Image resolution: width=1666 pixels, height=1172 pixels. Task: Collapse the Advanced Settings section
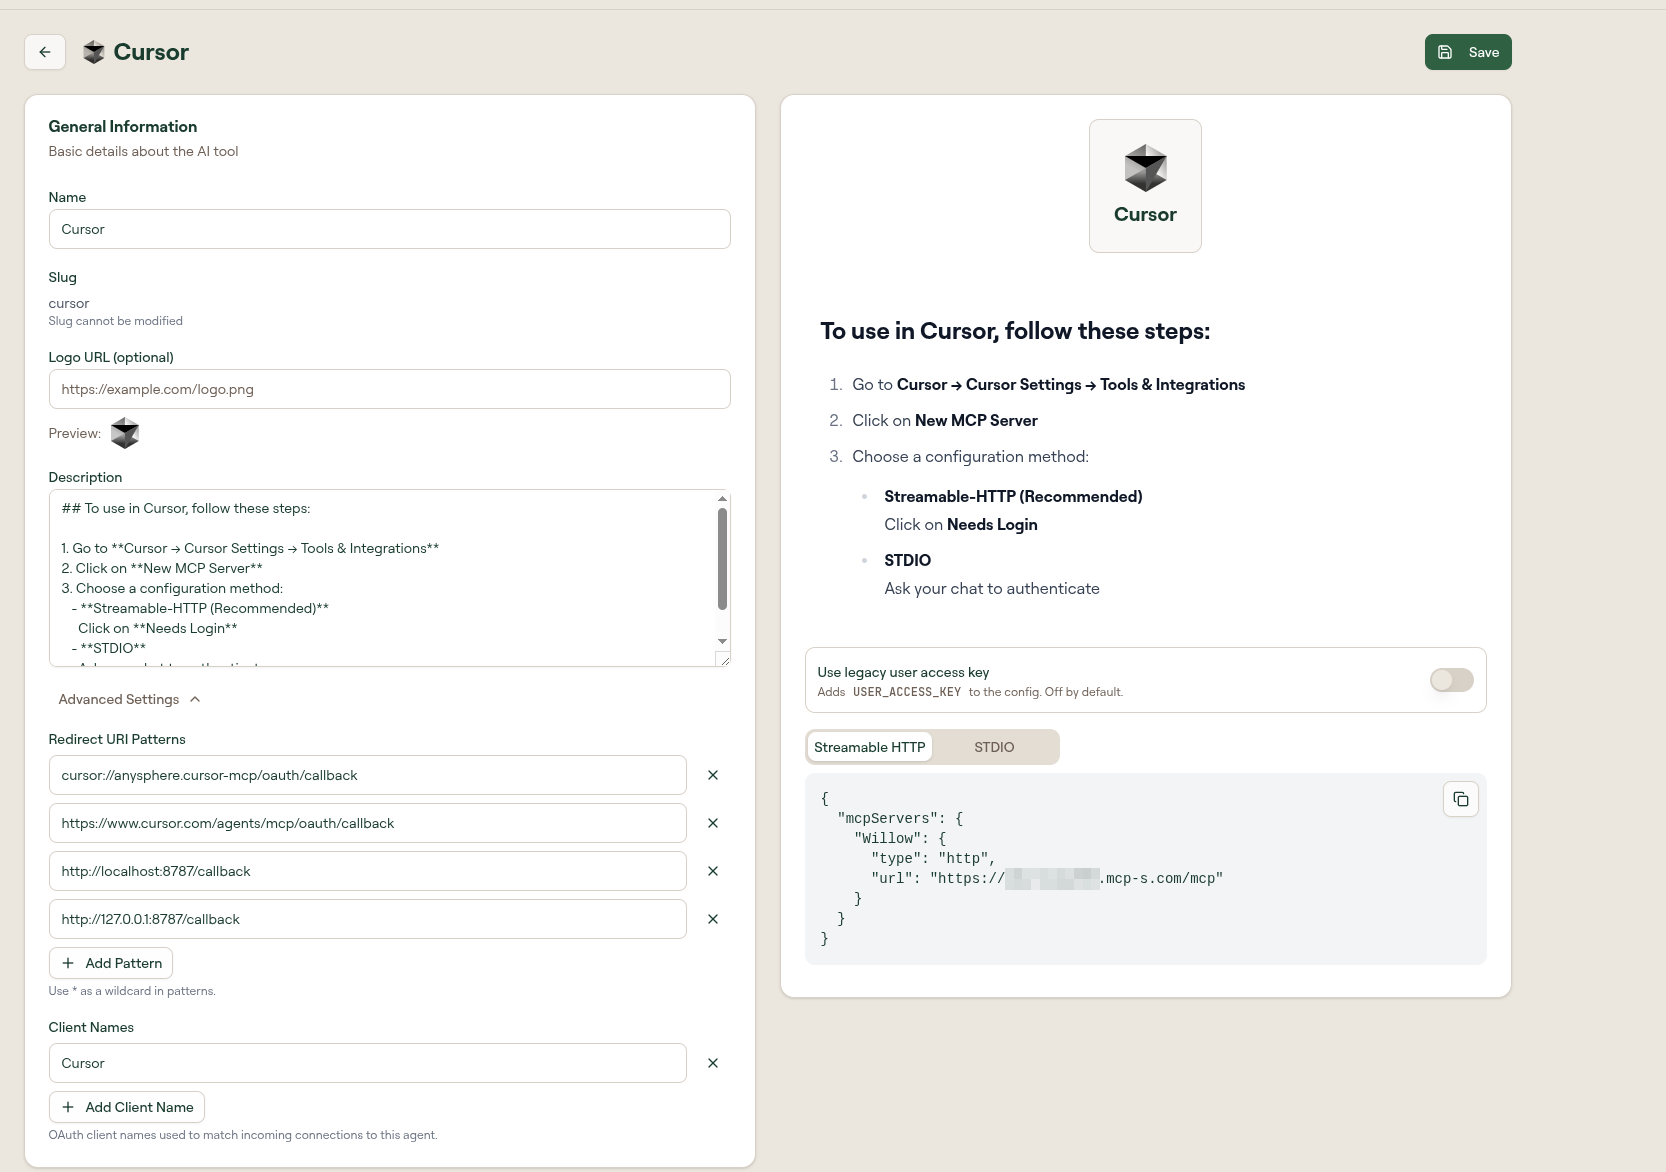pos(129,699)
